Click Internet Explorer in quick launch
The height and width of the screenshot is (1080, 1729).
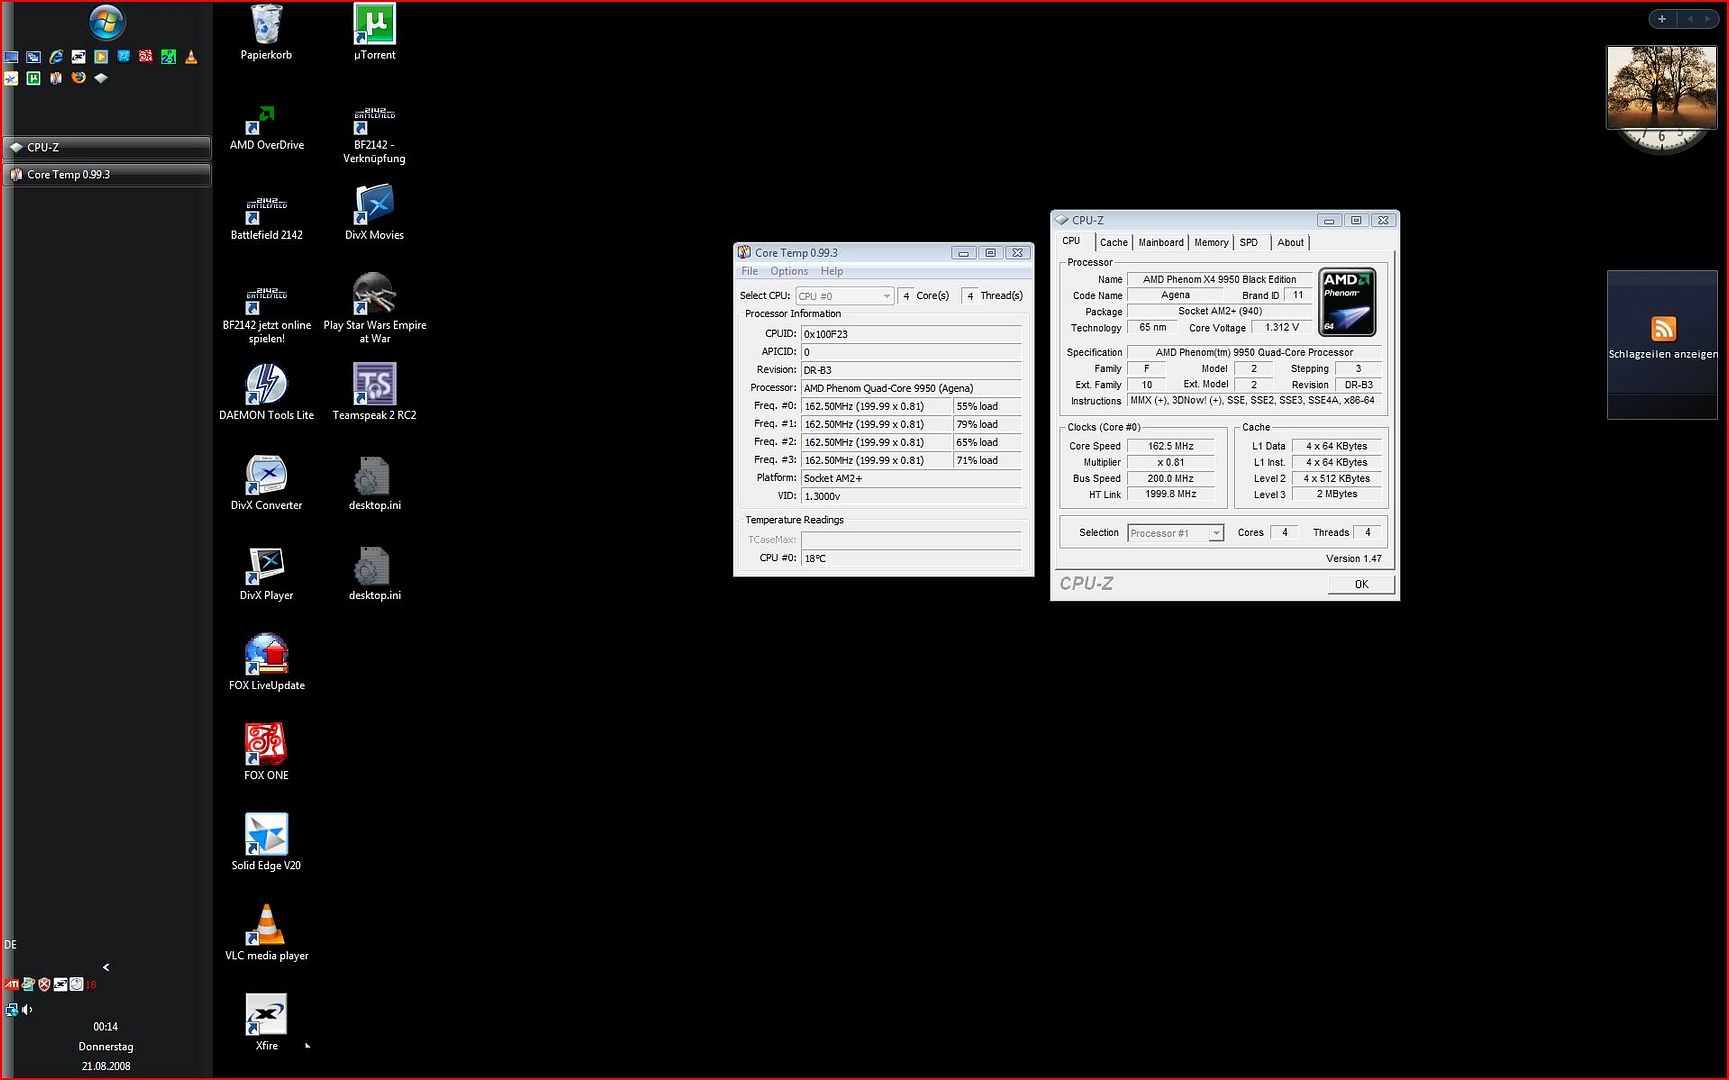[56, 57]
